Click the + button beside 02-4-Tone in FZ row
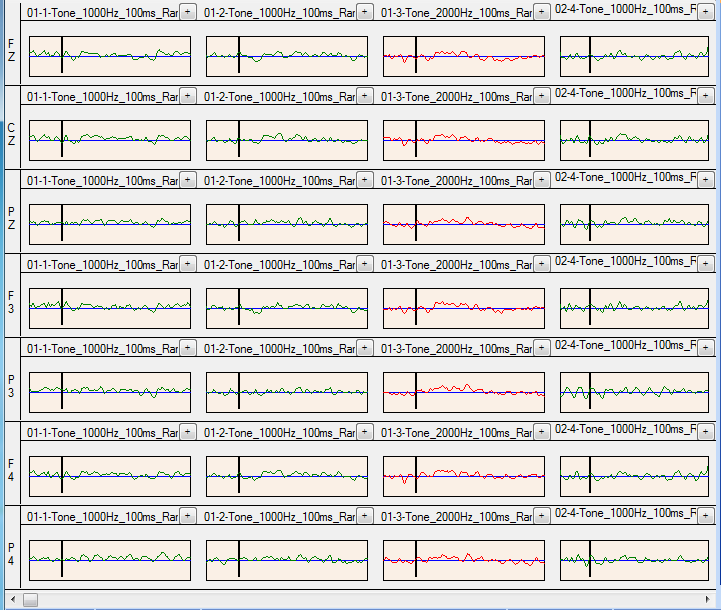This screenshot has height=610, width=721. 705,12
